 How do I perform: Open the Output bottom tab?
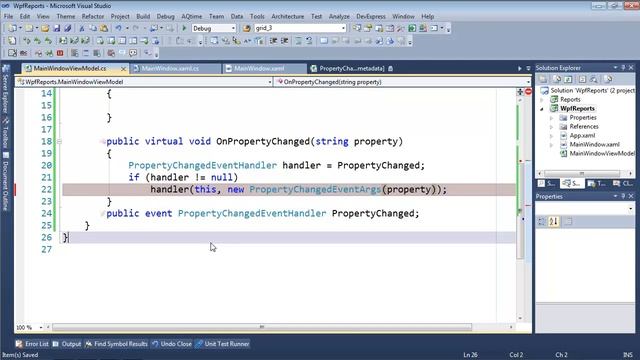67,344
